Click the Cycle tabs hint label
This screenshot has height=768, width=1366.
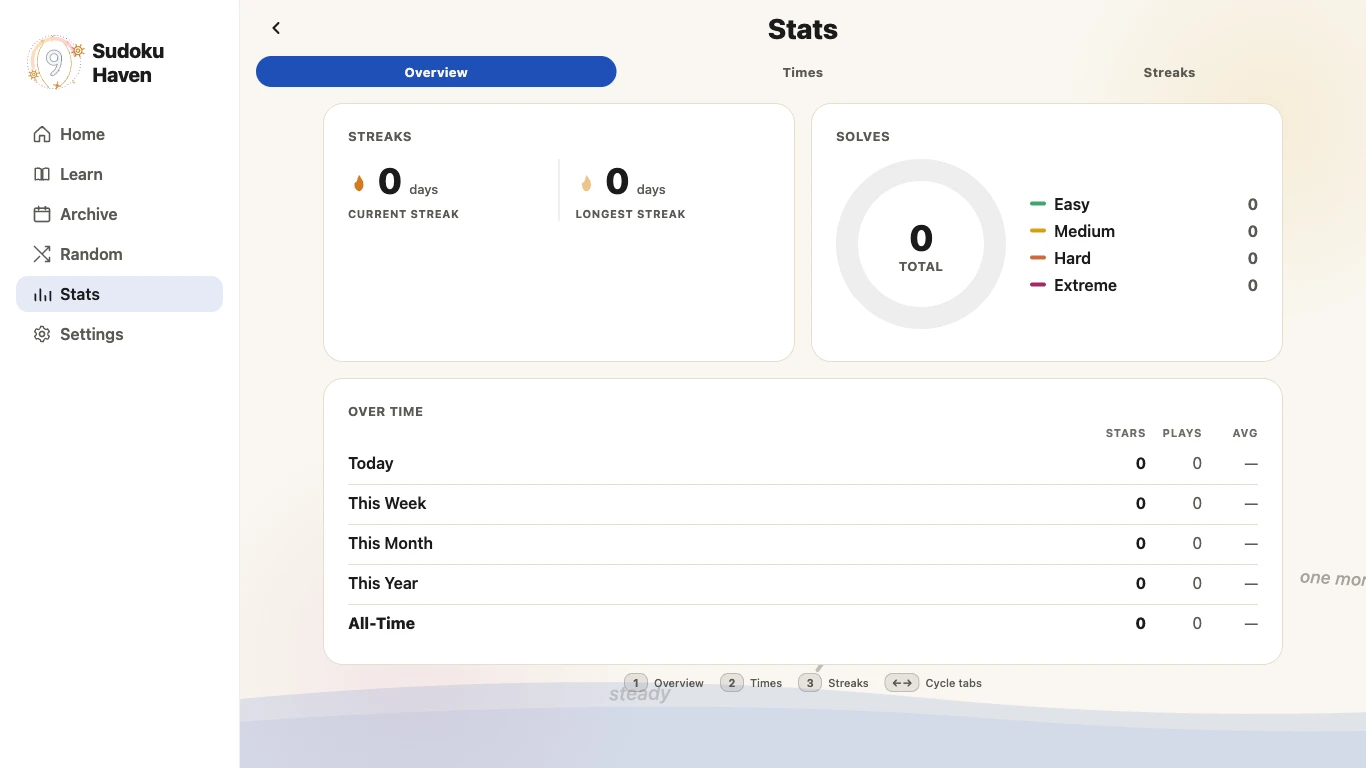pos(954,683)
